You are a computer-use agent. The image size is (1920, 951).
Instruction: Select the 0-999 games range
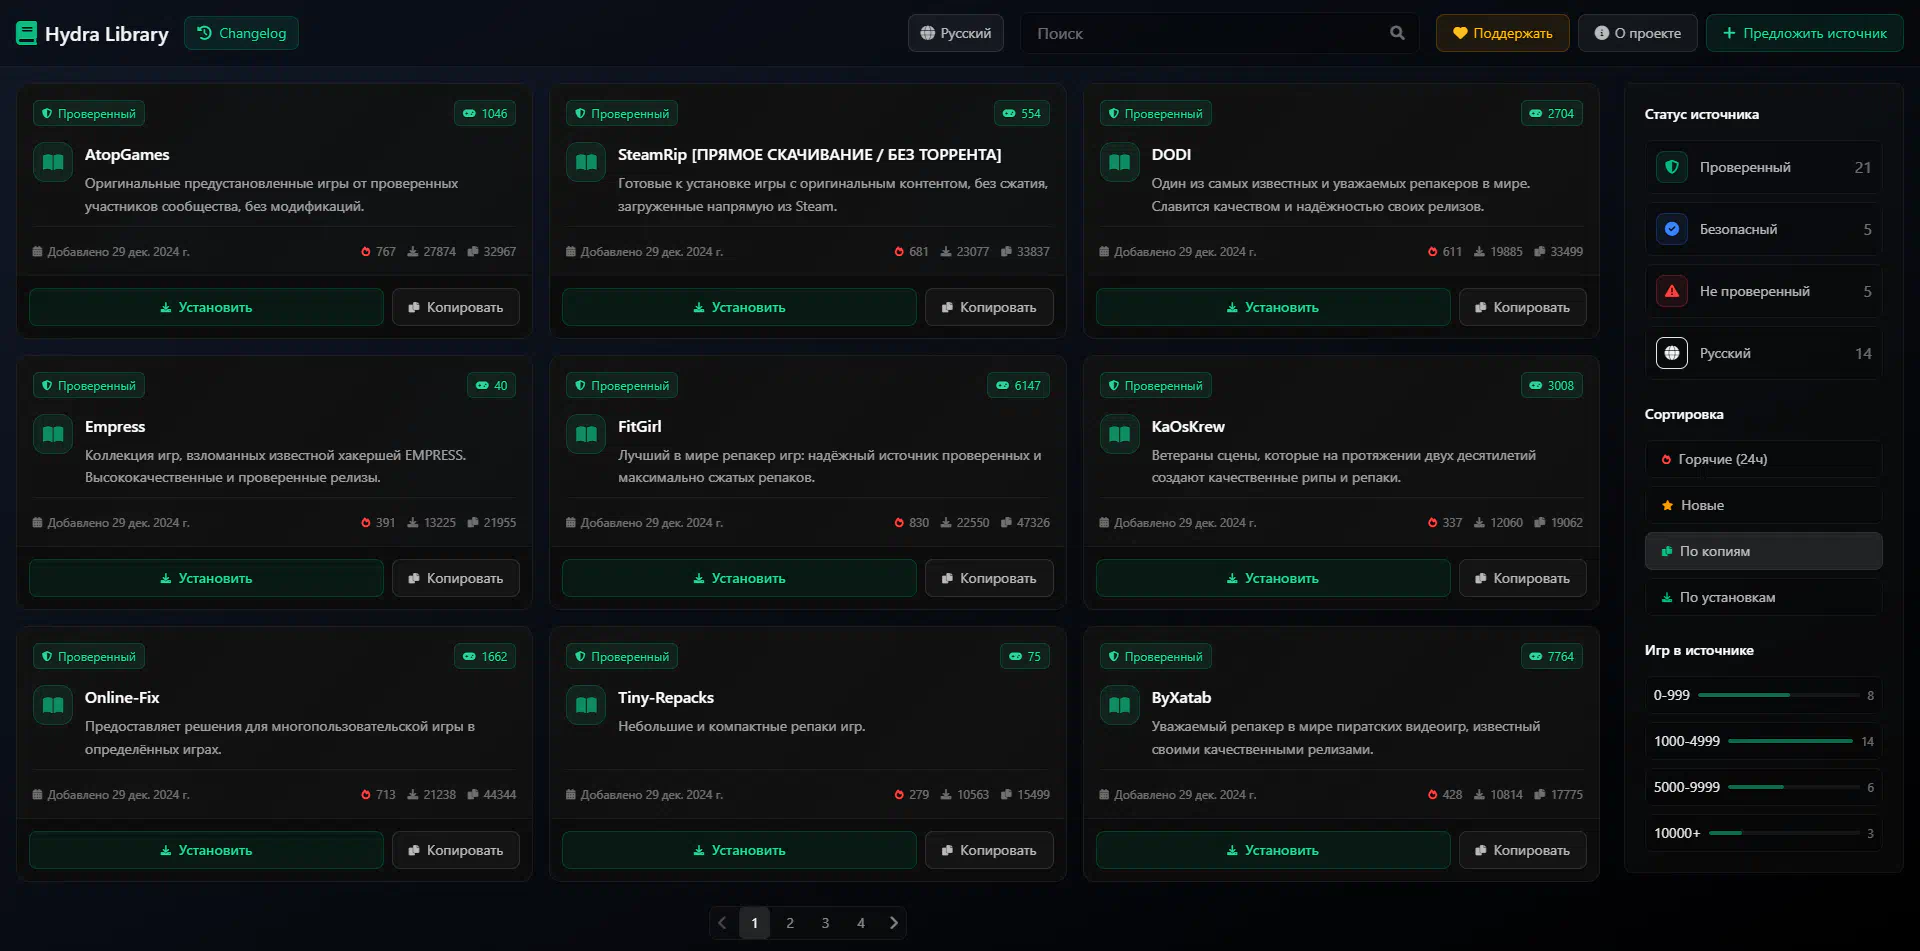[1764, 695]
